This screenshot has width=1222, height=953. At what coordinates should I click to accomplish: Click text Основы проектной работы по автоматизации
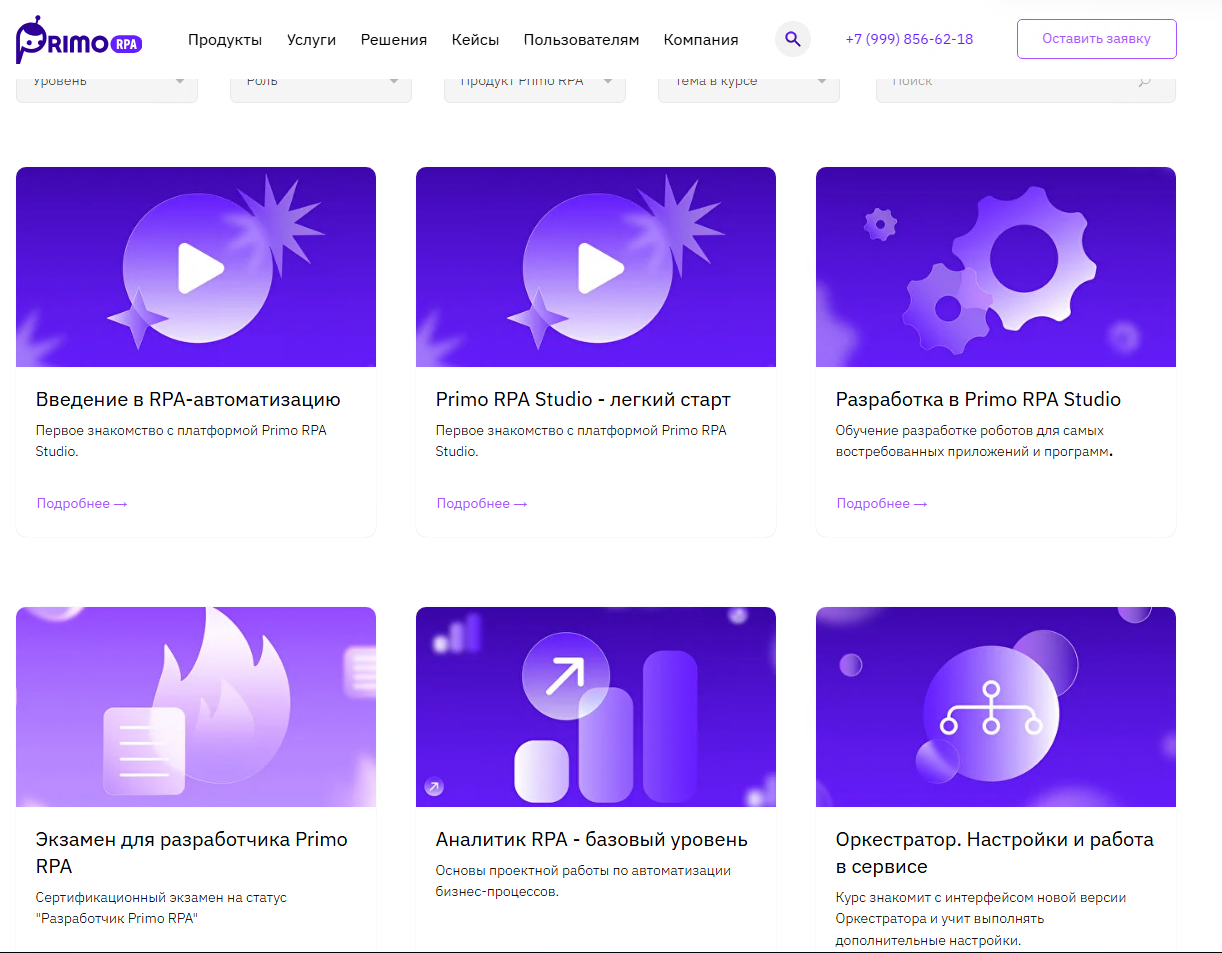[583, 870]
